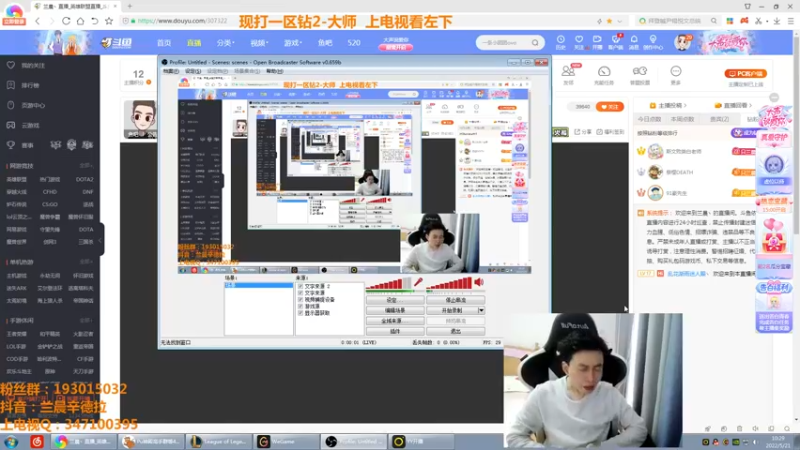Open the 云游戏 cloud gaming sidebar item

click(31, 125)
